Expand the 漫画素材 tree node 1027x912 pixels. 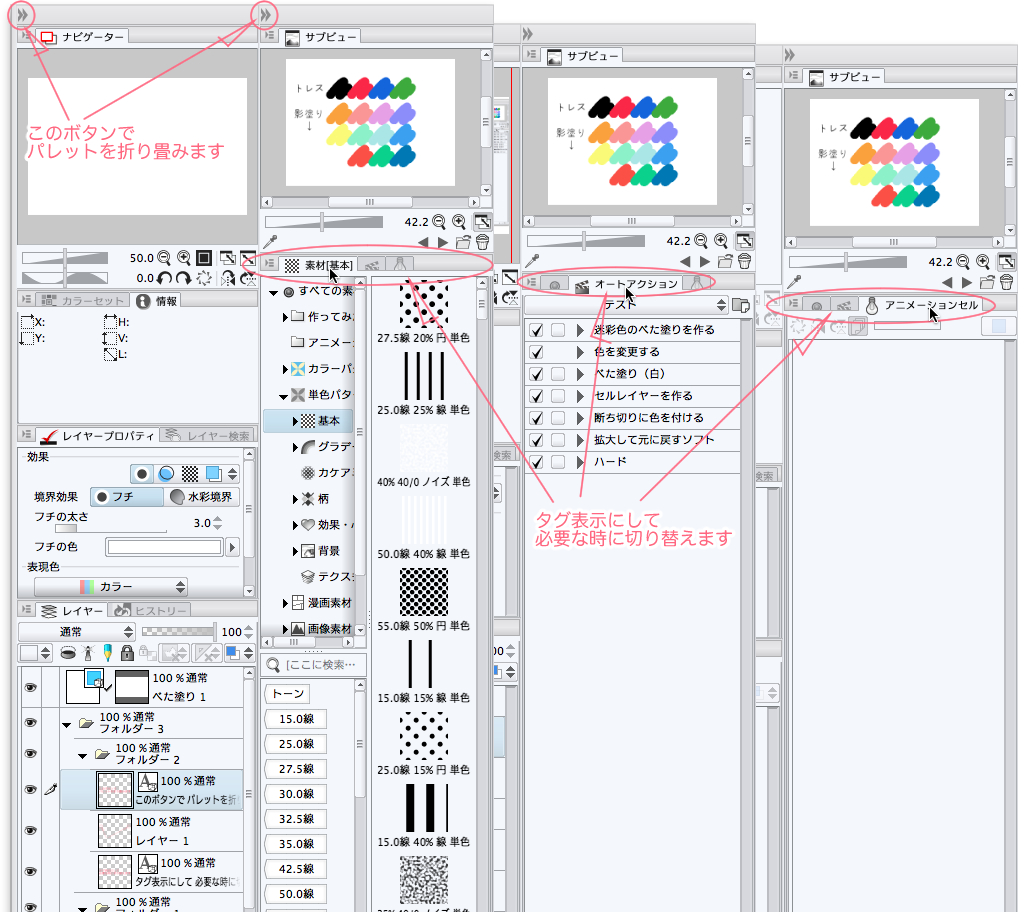[285, 603]
